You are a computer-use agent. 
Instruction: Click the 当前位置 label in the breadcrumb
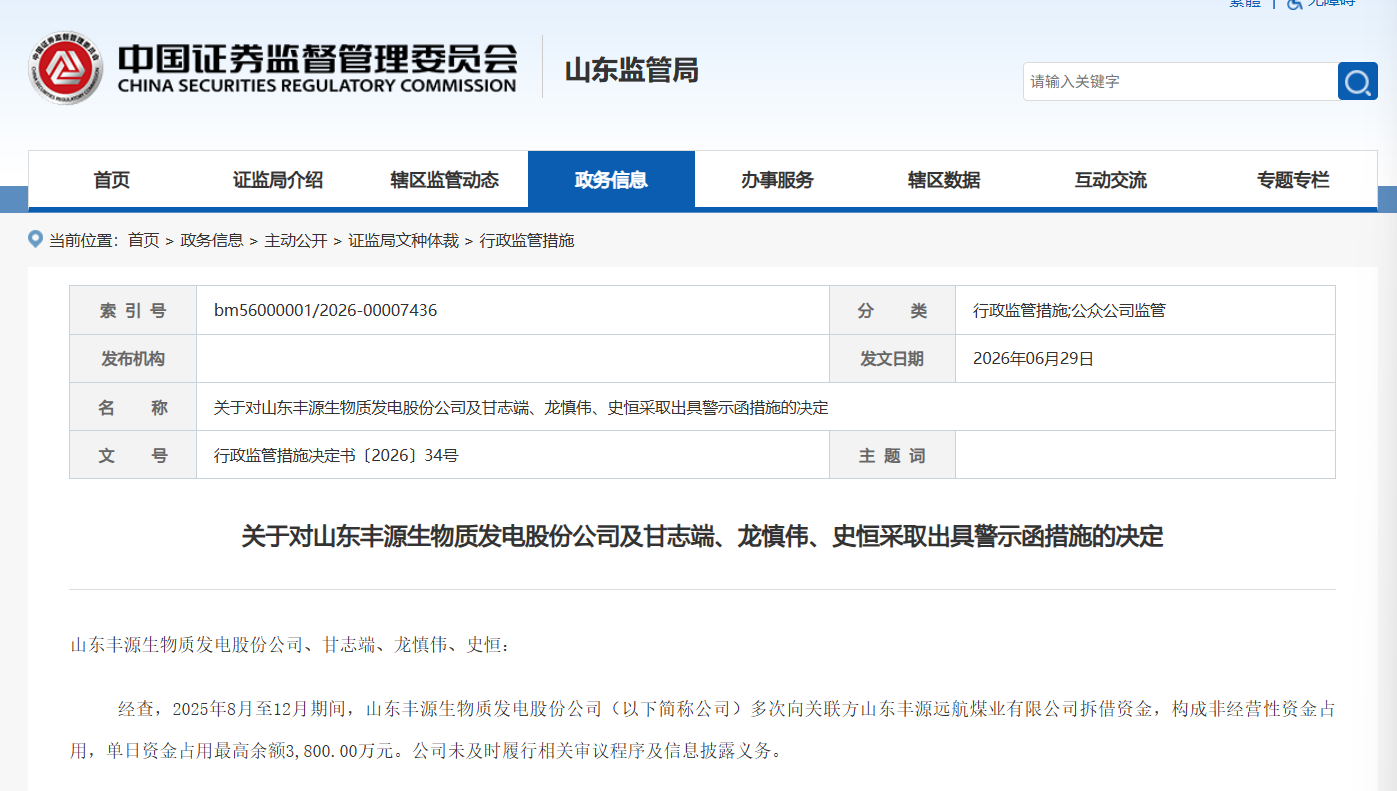(83, 240)
